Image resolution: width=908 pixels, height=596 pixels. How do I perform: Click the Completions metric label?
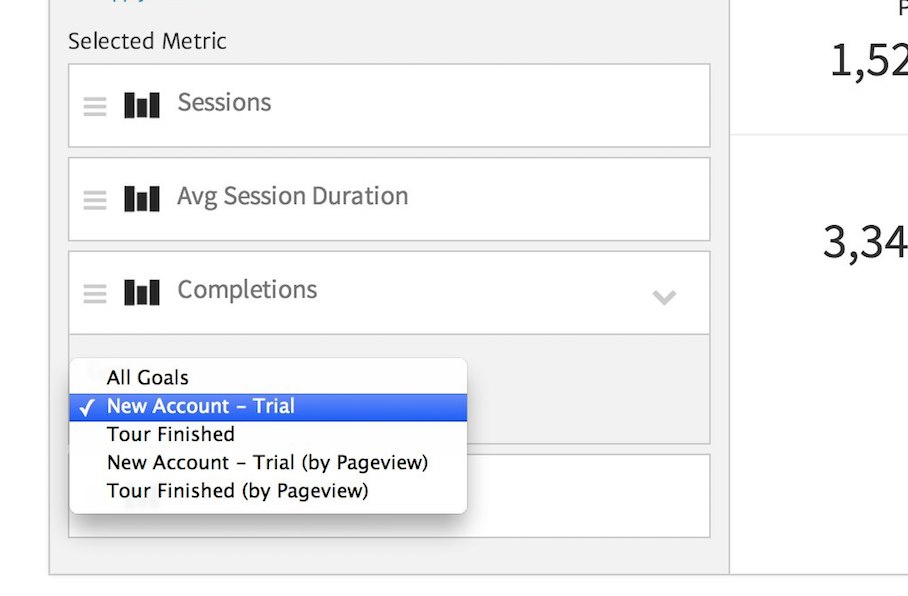click(247, 290)
